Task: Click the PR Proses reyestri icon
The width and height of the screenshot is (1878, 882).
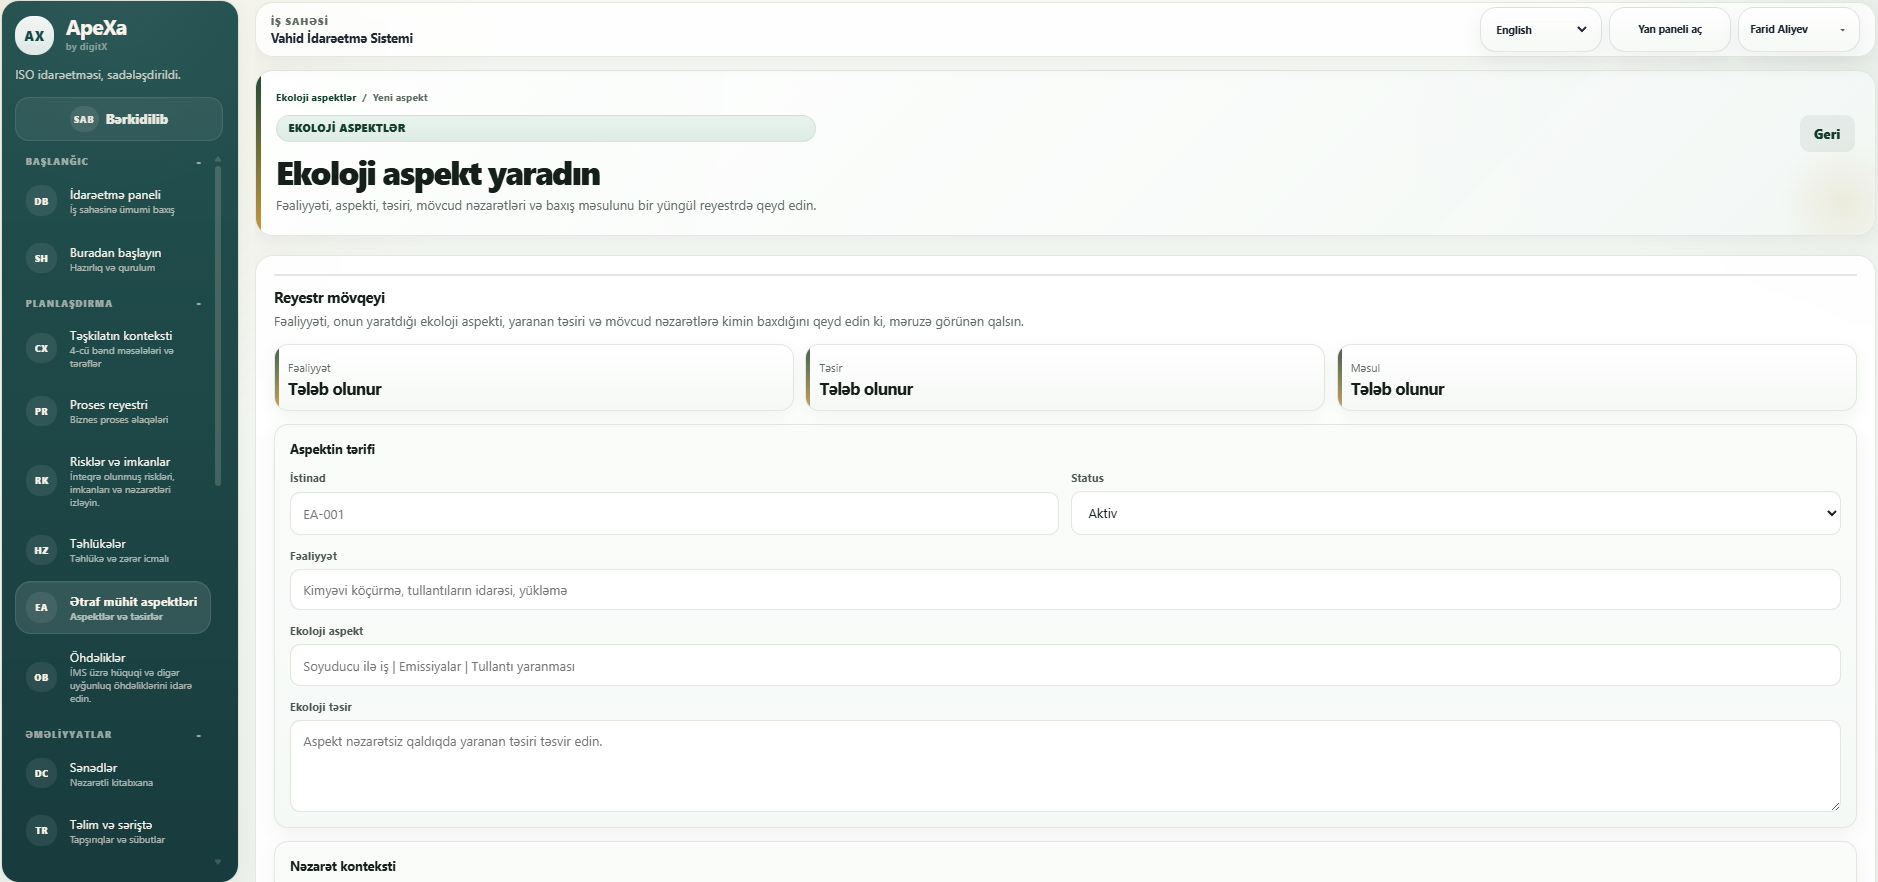Action: pyautogui.click(x=41, y=411)
